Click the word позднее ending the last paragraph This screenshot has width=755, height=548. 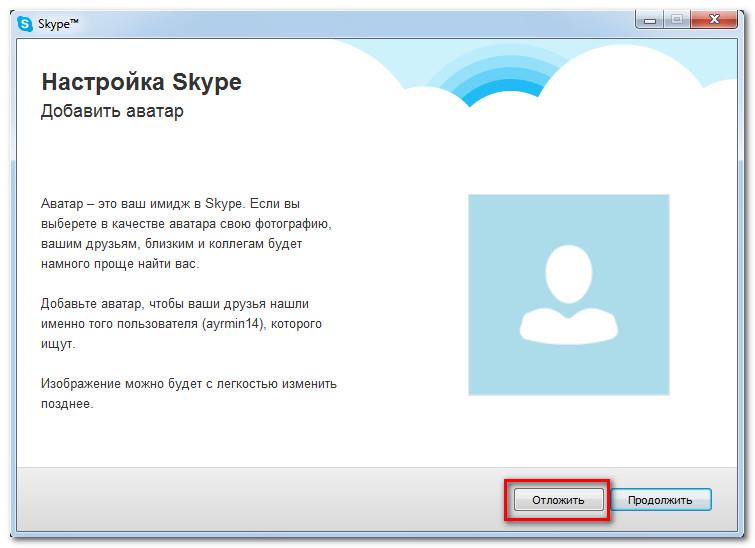[66, 404]
